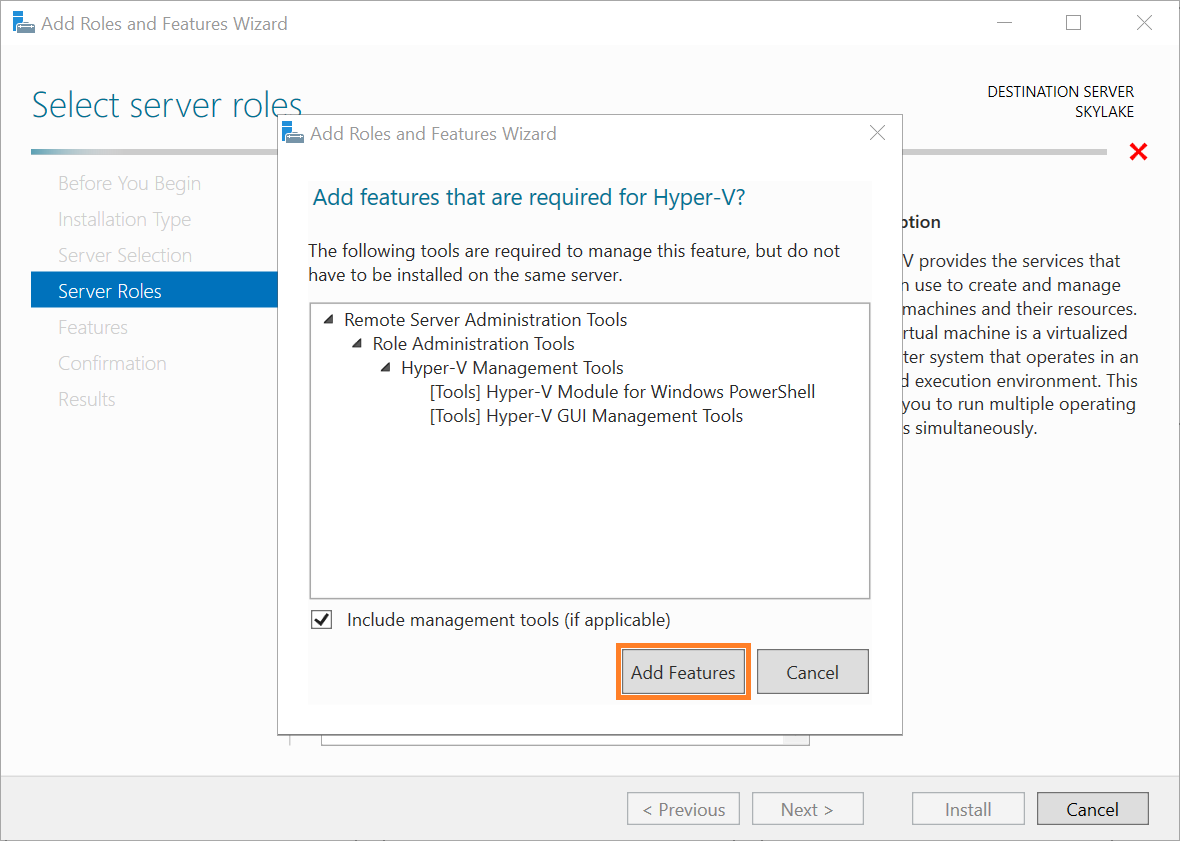Click the Add Features button
Image resolution: width=1180 pixels, height=841 pixels.
point(683,672)
